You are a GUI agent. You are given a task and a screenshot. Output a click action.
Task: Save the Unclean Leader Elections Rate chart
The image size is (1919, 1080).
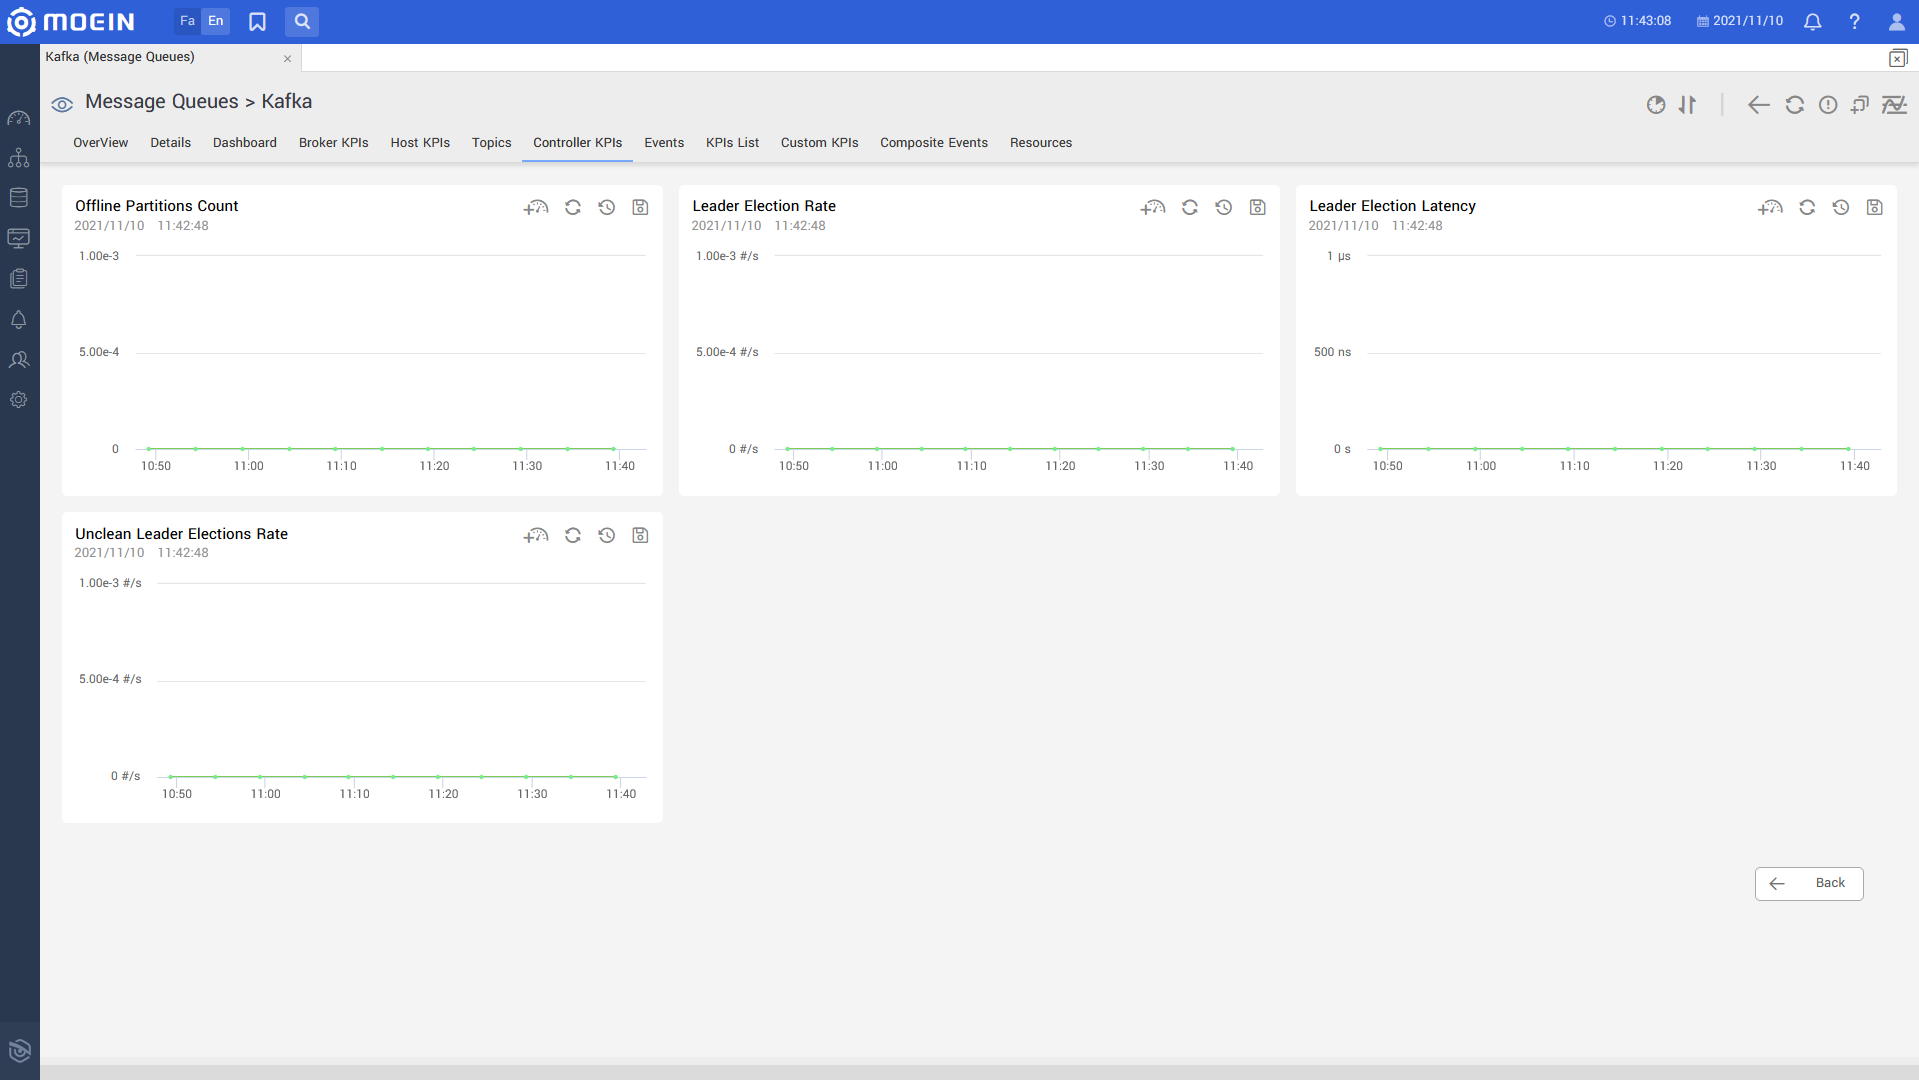(x=641, y=536)
